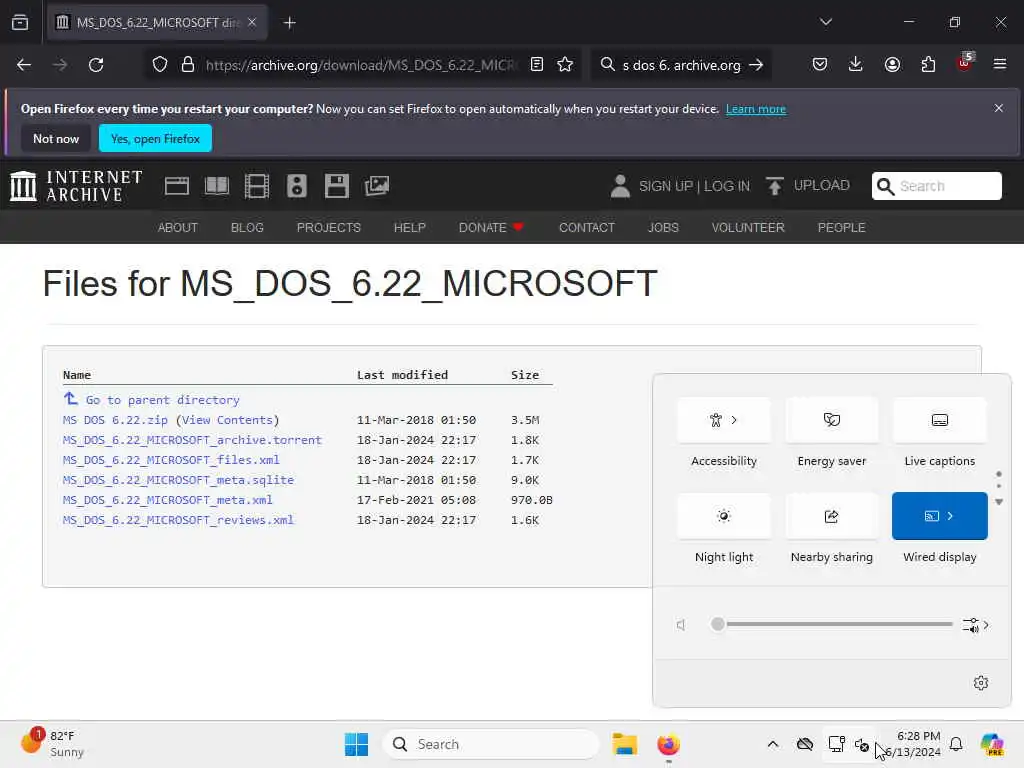1024x768 pixels.
Task: Mute using the volume speaker icon
Action: (x=681, y=625)
